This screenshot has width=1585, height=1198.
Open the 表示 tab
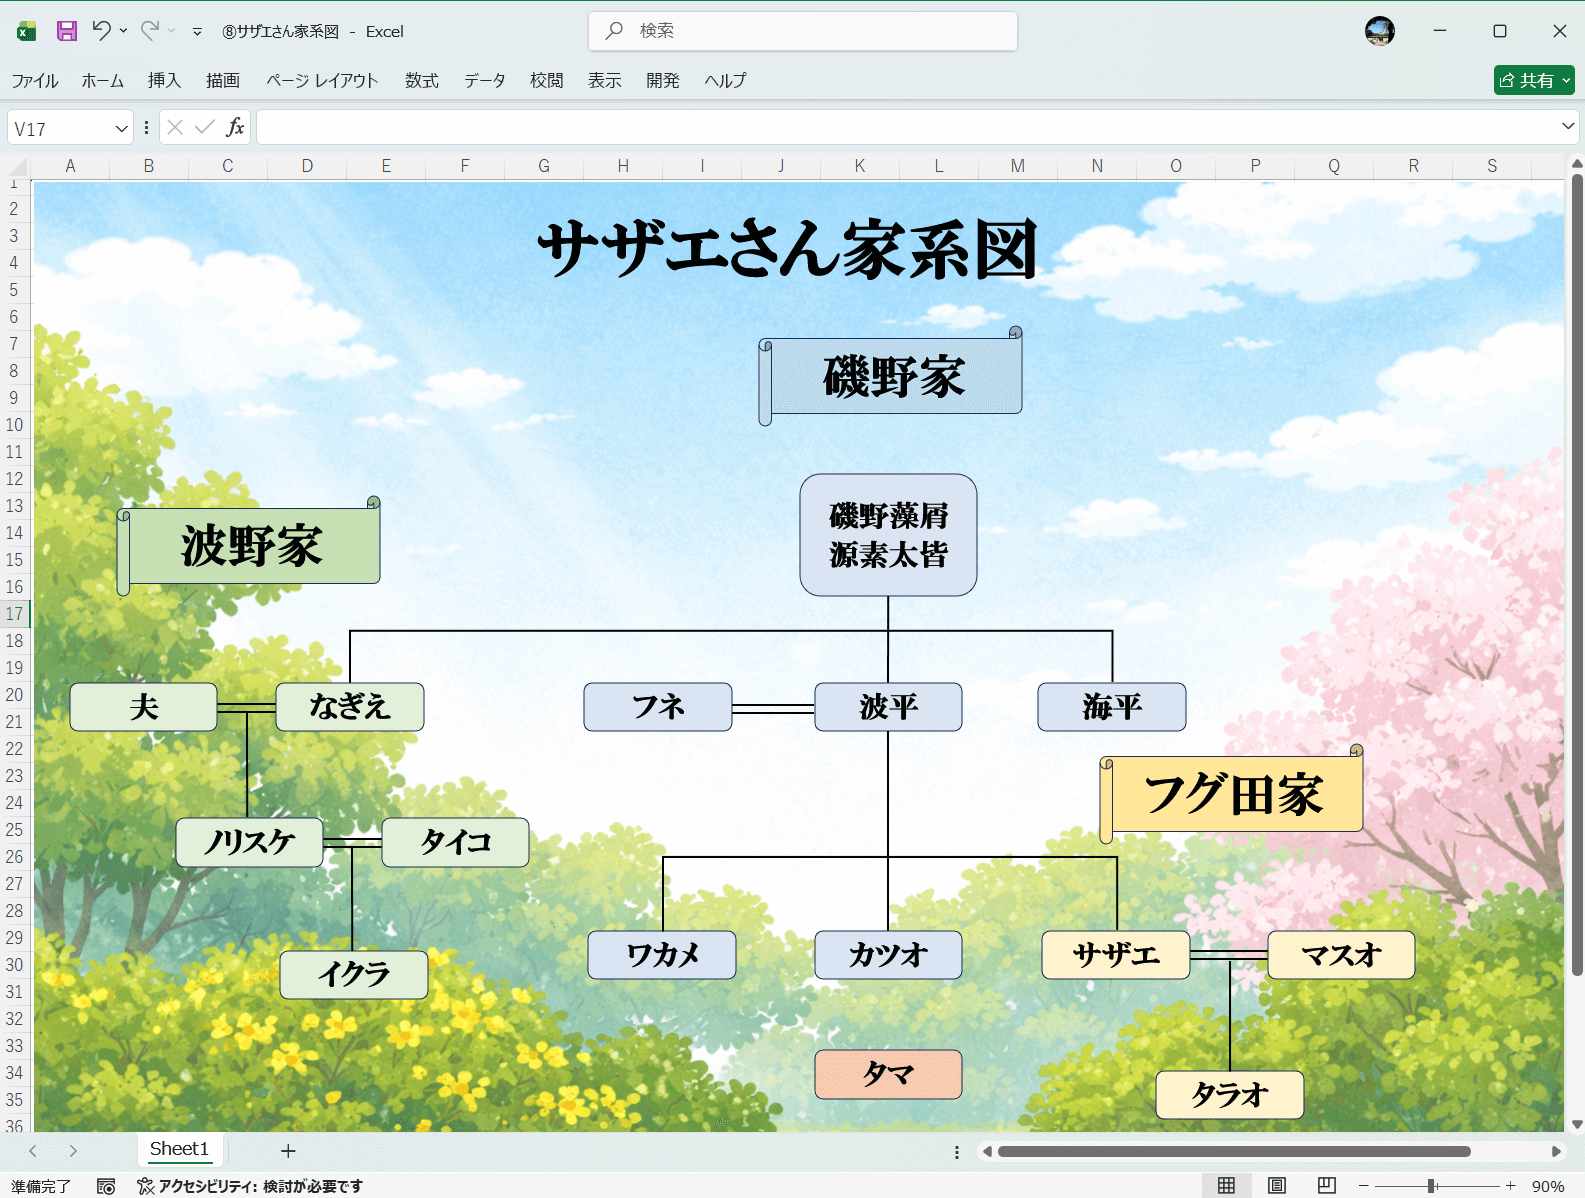tap(605, 80)
